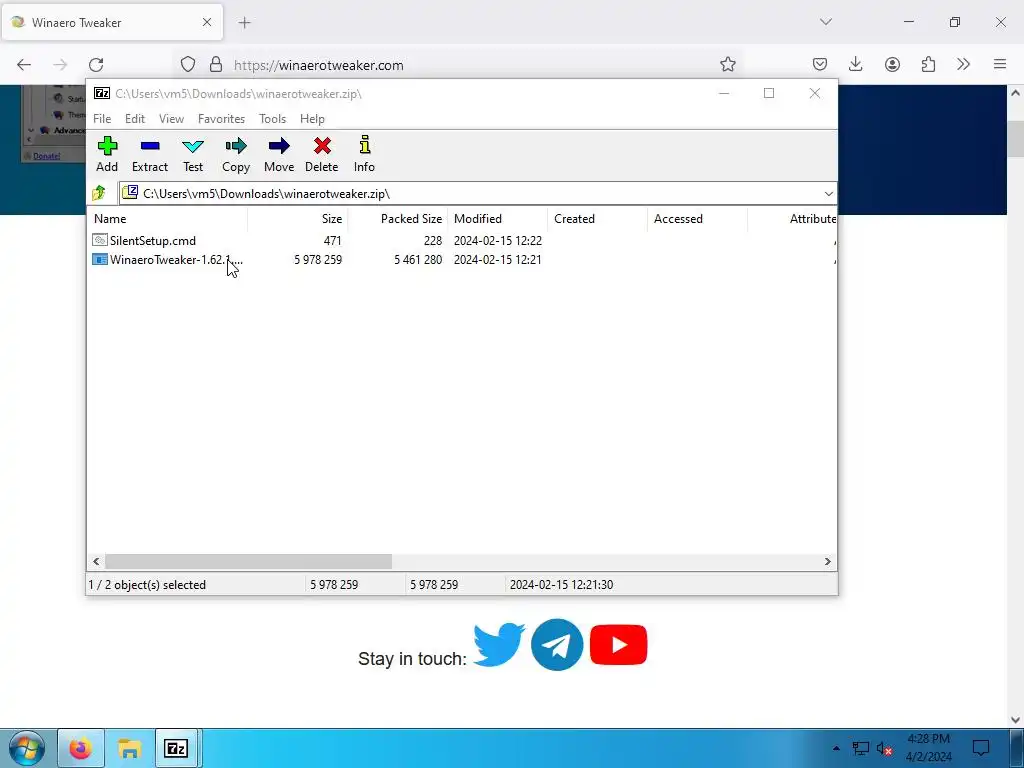The image size is (1024, 768).
Task: Click SilentSetup.cmd file icon
Action: click(x=100, y=240)
